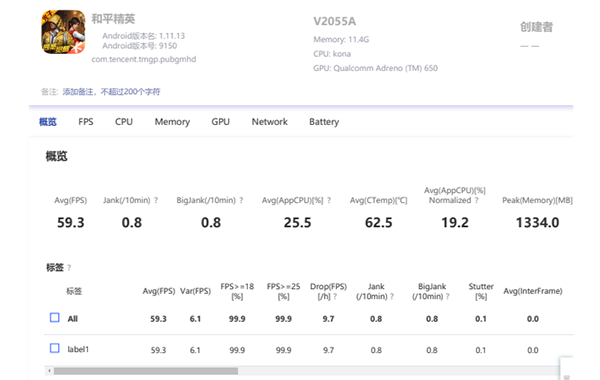Click the 添加备注 note input link

(x=111, y=92)
